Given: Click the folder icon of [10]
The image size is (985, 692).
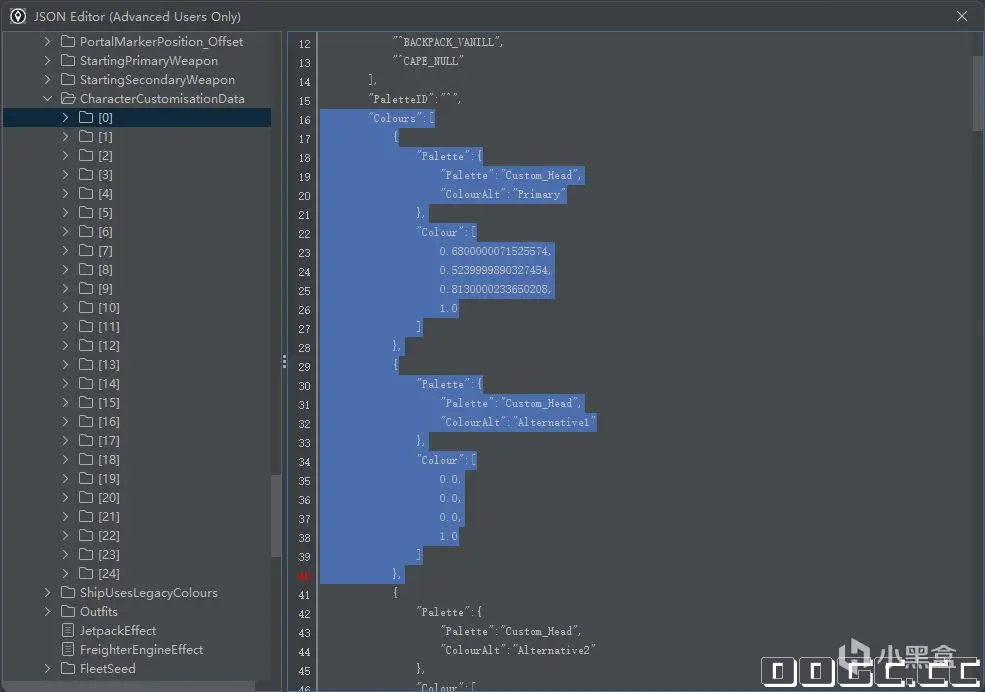Looking at the screenshot, I should [x=86, y=307].
